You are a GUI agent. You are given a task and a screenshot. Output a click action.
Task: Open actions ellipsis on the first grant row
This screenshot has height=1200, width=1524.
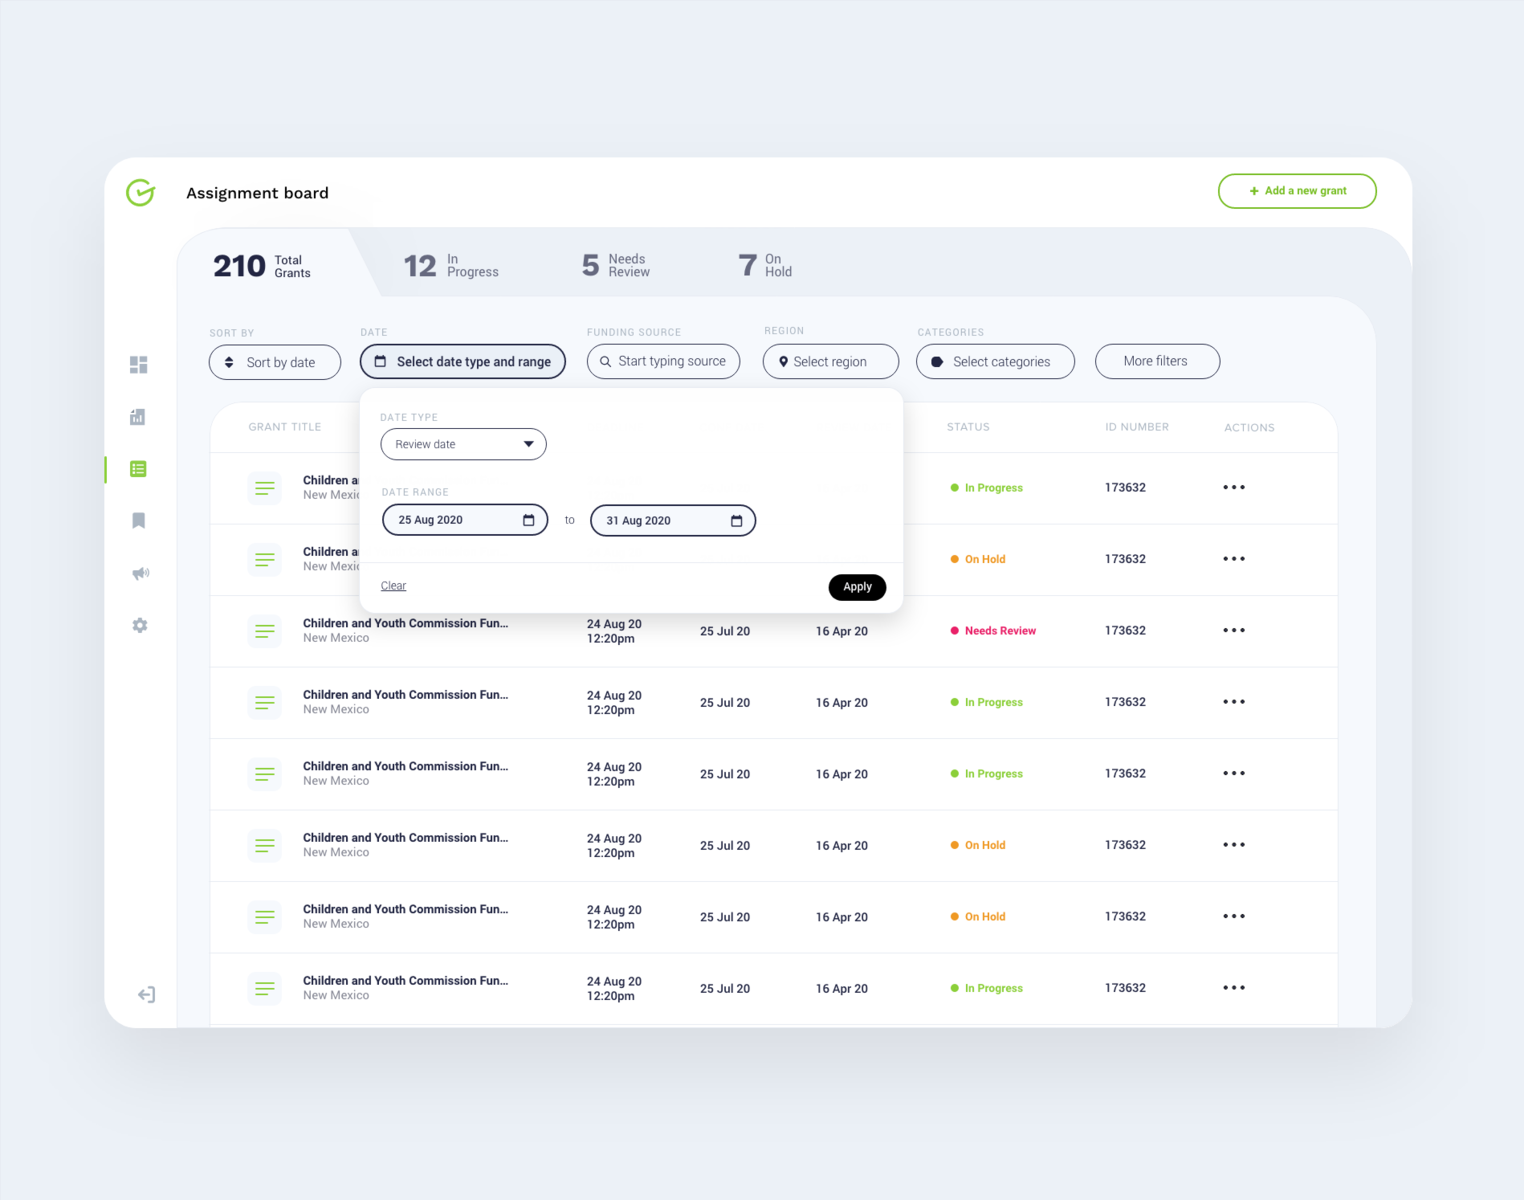(x=1233, y=487)
